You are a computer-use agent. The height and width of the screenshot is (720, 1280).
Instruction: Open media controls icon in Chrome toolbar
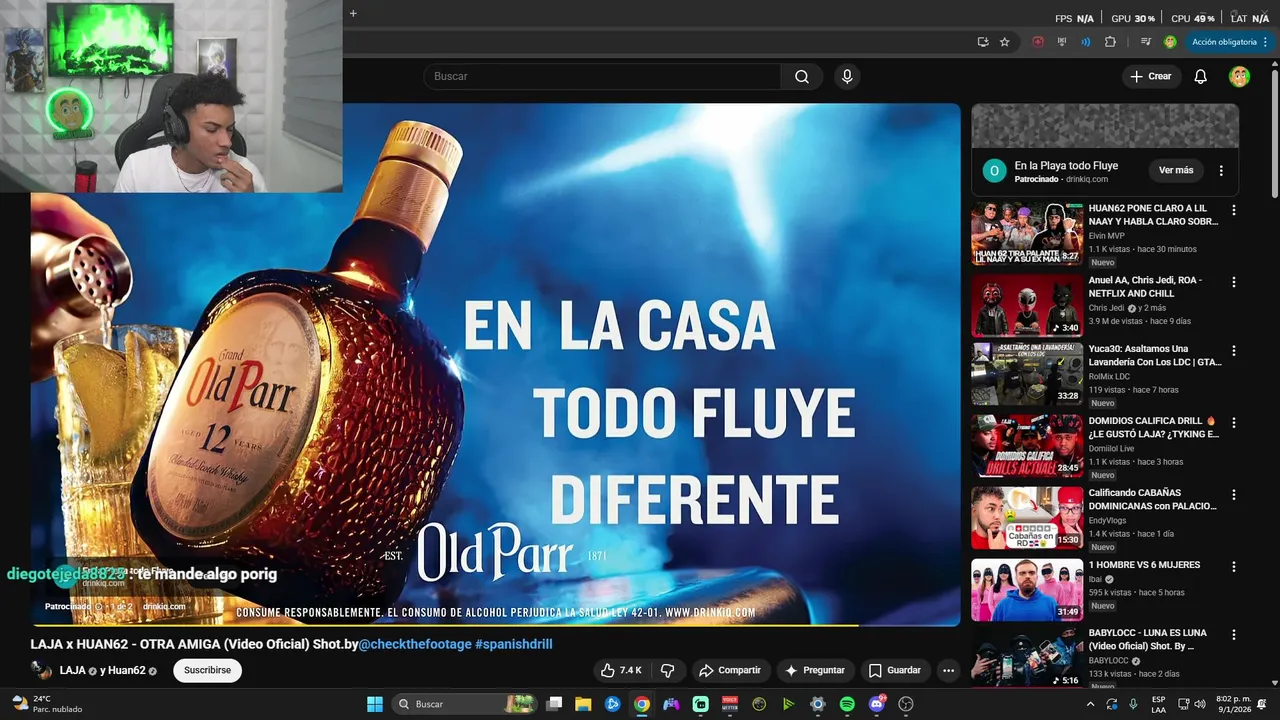[x=1145, y=42]
